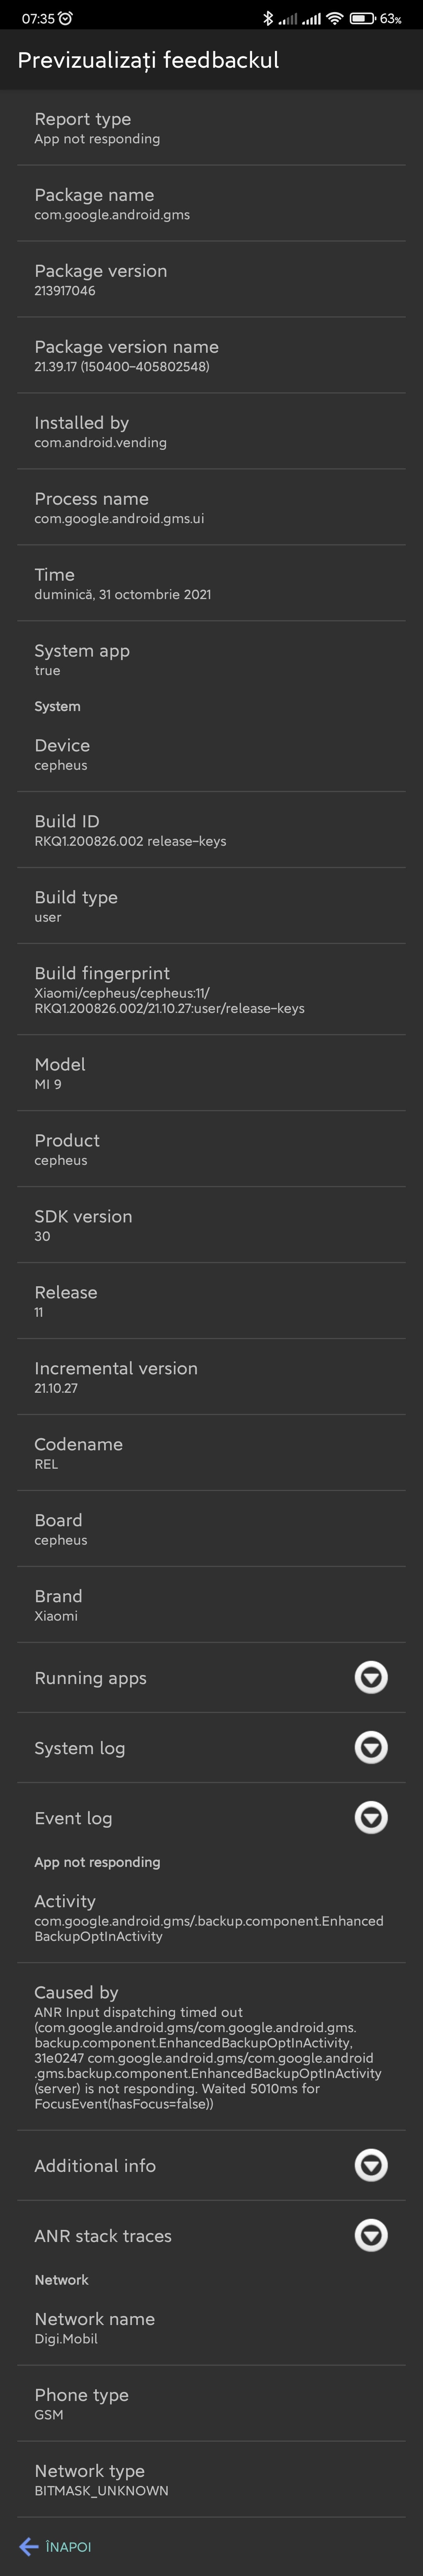The image size is (423, 2576).
Task: Select the Report type entry
Action: click(x=211, y=128)
